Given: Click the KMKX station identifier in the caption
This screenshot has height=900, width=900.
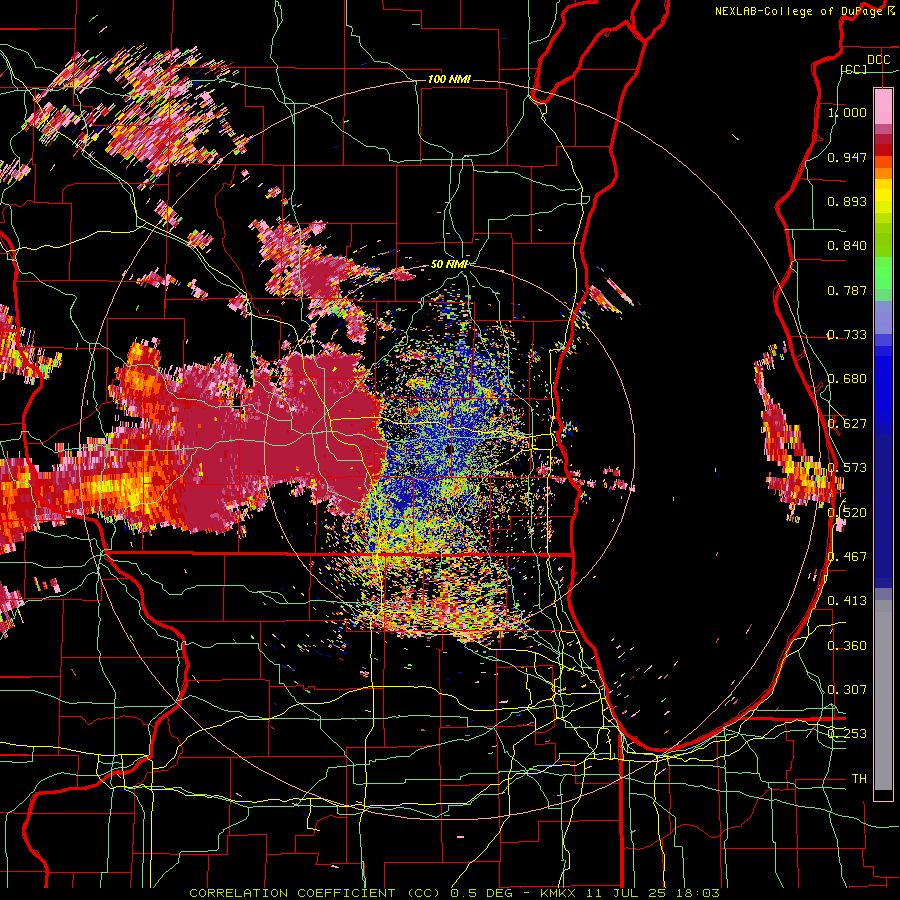Looking at the screenshot, I should click(x=560, y=893).
